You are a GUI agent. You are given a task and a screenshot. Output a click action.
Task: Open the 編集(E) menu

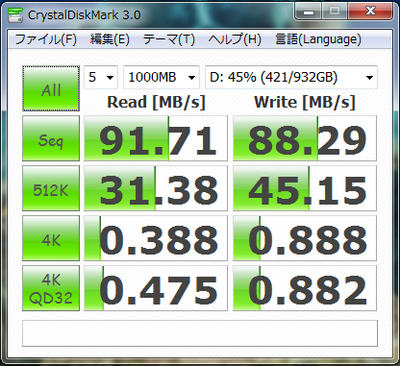[110, 40]
